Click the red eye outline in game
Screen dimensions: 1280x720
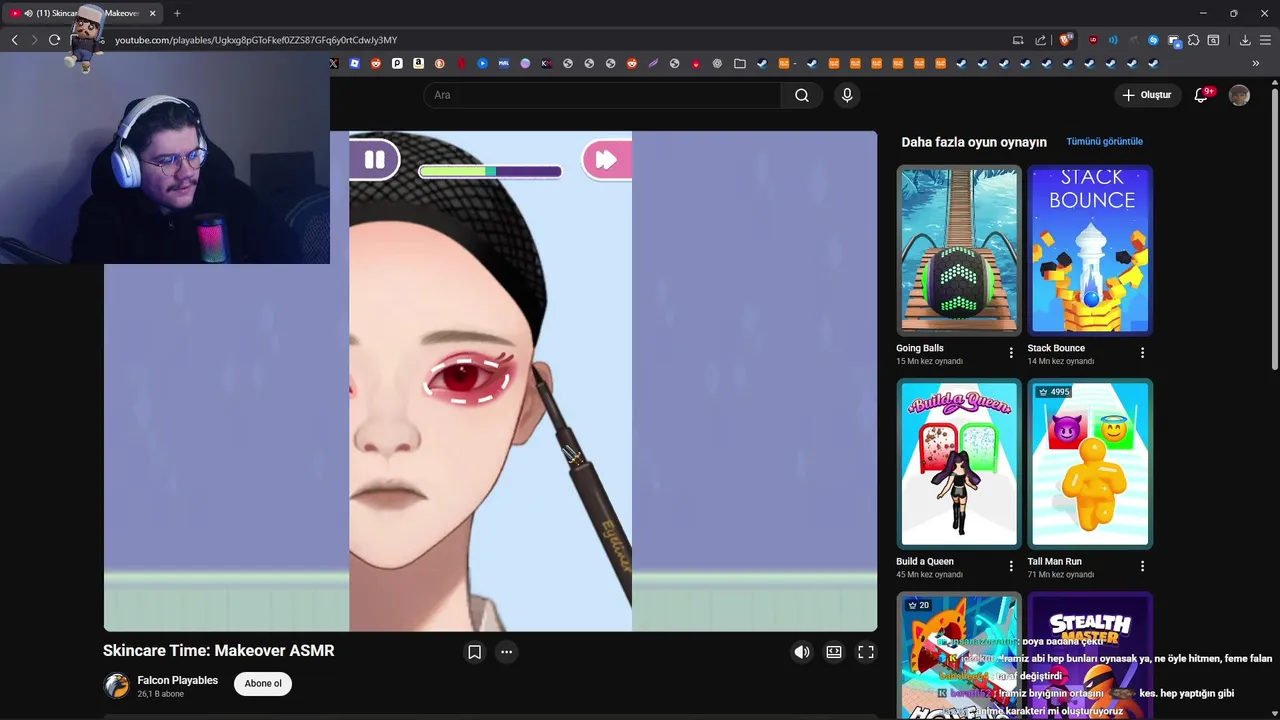click(x=468, y=380)
